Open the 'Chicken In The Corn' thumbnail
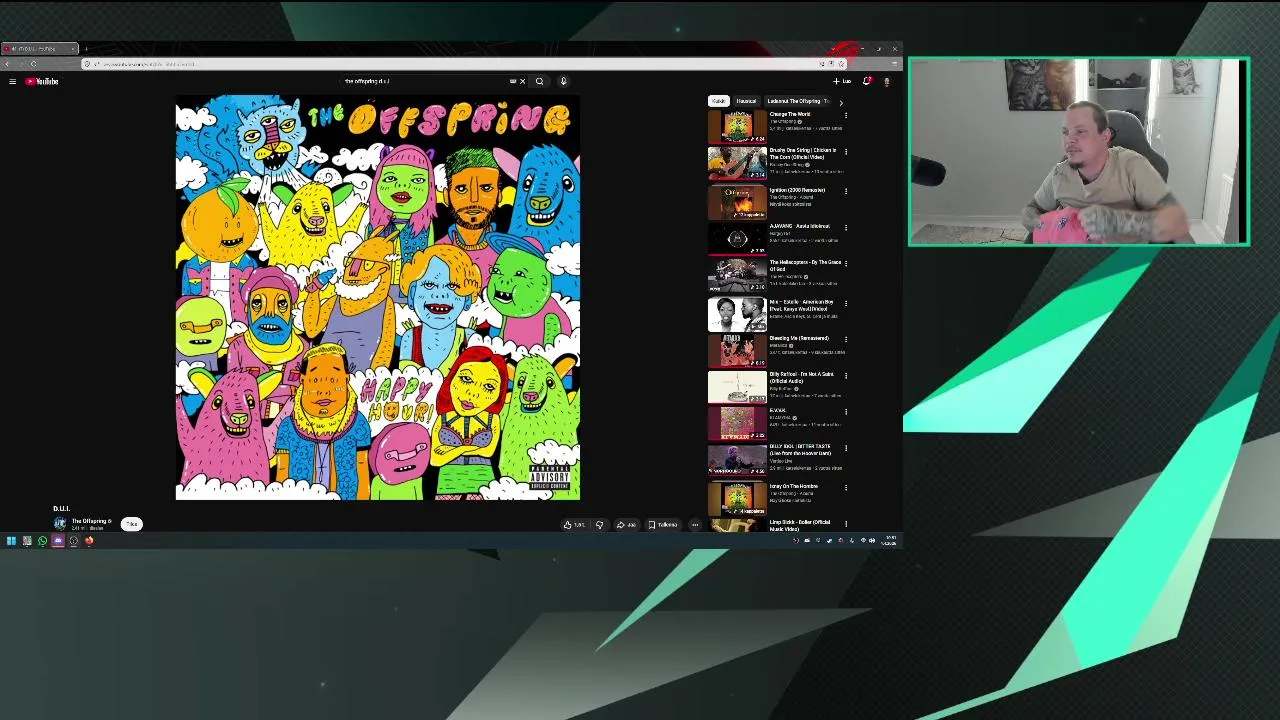This screenshot has height=720, width=1280. [737, 162]
